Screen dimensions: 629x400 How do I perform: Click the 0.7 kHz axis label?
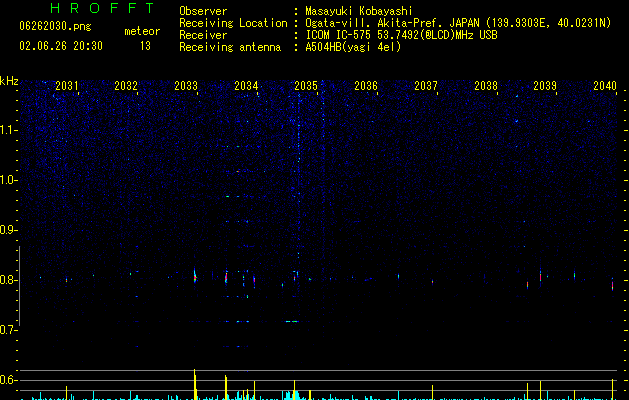tap(8, 330)
